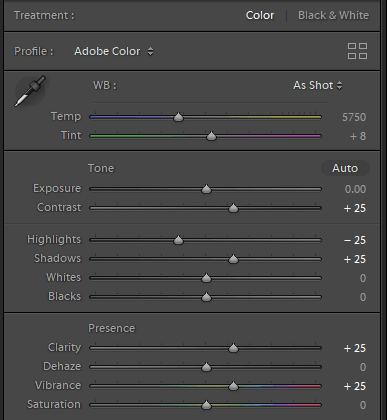This screenshot has width=387, height=420.
Task: Open the Adobe Color profile dropdown
Action: 114,51
